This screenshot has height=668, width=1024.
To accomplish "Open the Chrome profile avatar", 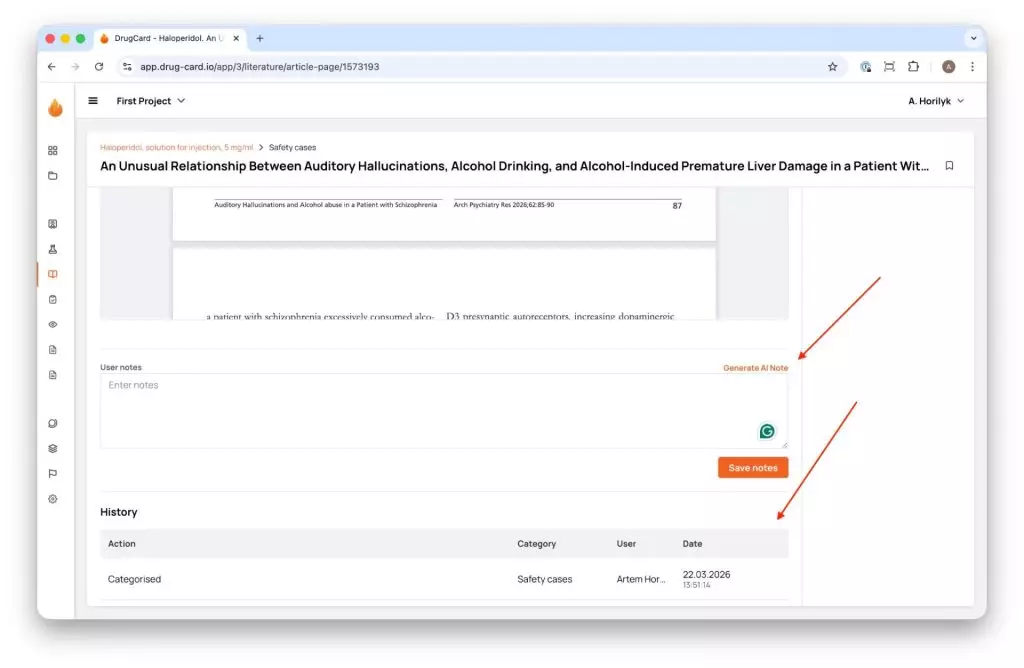I will pos(949,67).
